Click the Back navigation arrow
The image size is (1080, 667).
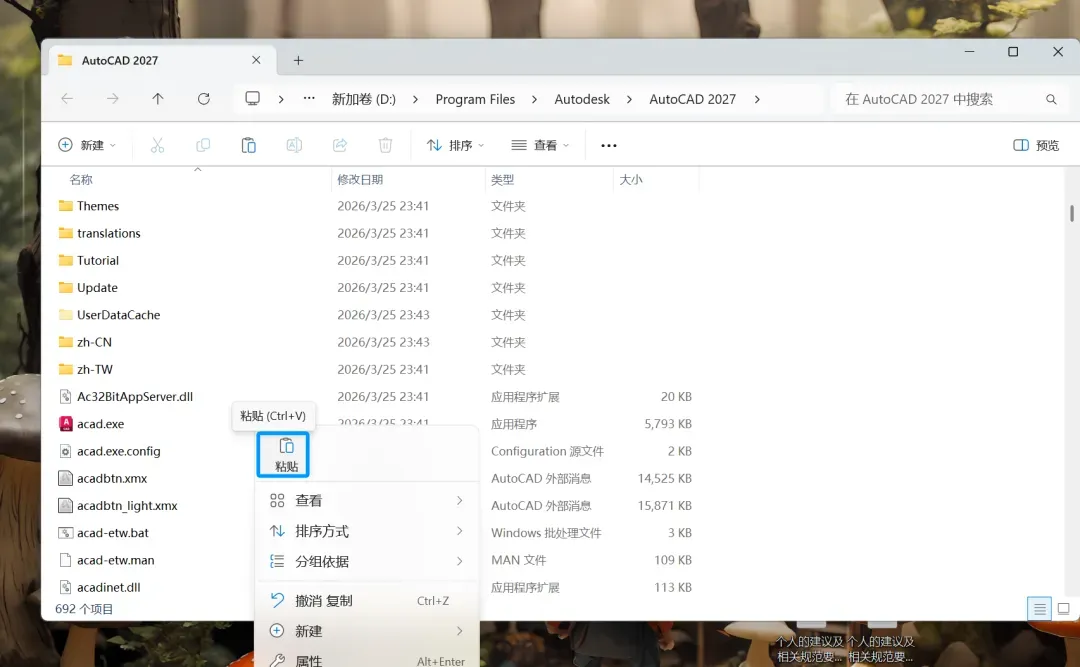(x=67, y=99)
